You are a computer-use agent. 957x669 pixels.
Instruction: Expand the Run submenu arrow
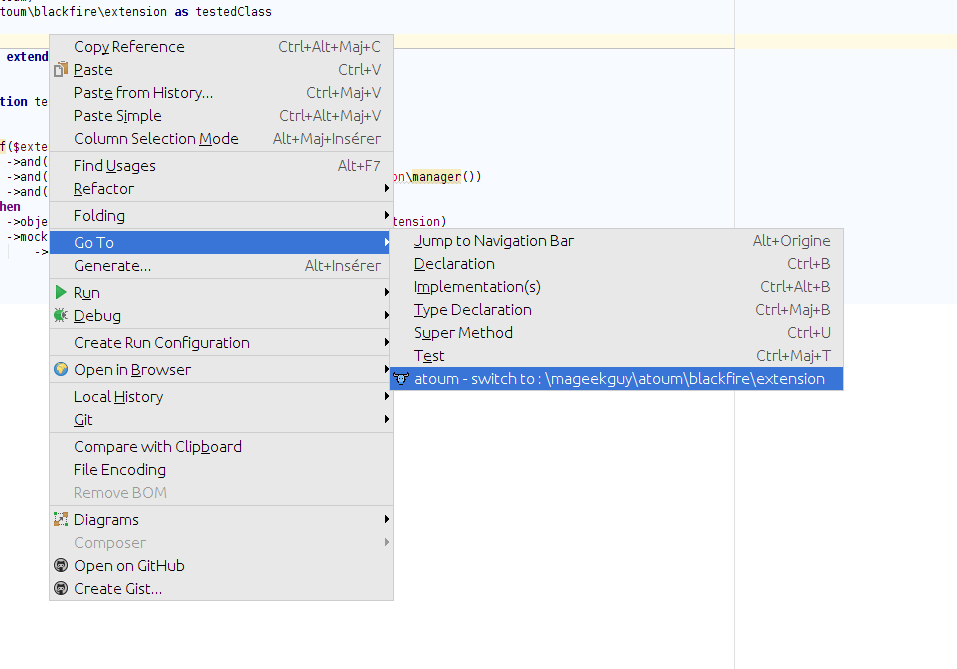tap(386, 292)
